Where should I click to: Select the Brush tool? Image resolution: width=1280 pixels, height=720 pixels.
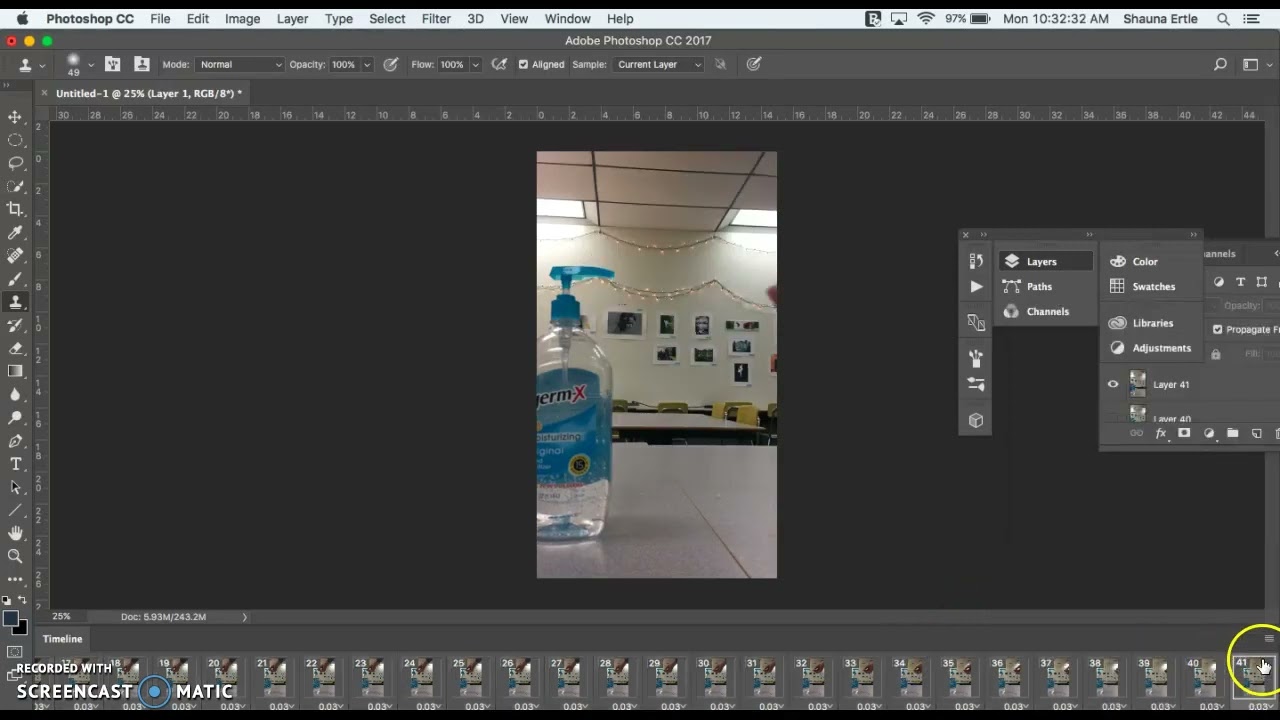[x=15, y=279]
